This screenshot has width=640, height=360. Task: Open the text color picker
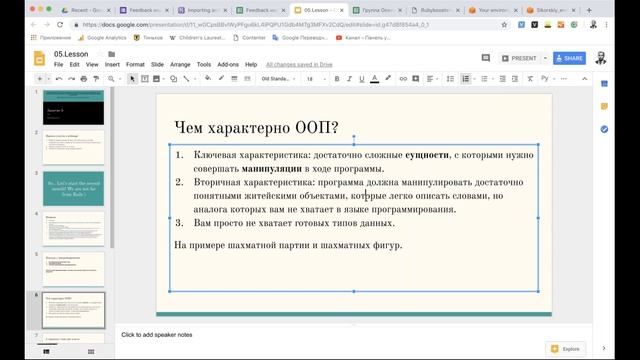[374, 79]
